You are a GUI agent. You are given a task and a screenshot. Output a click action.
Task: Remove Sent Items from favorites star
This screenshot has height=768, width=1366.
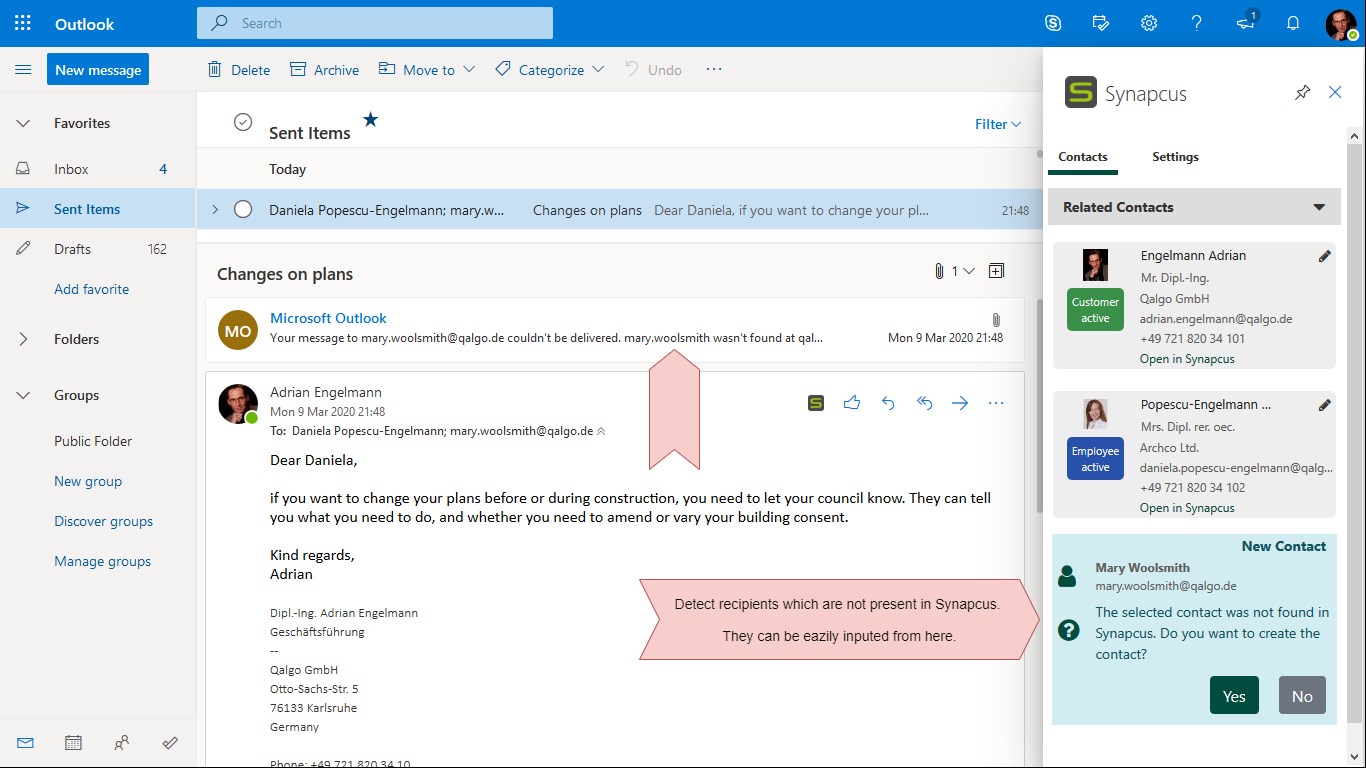point(370,120)
